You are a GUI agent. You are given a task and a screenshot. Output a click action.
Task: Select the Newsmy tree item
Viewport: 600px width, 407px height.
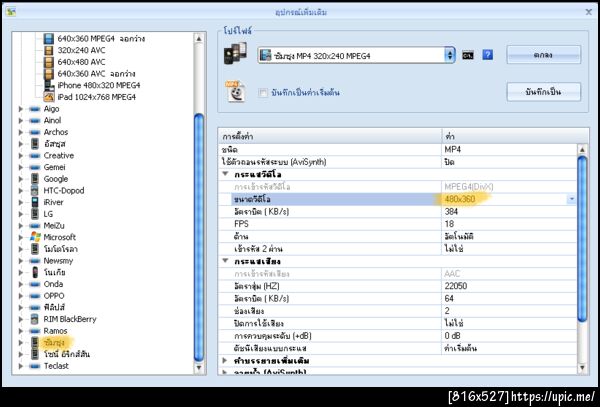[x=58, y=261]
